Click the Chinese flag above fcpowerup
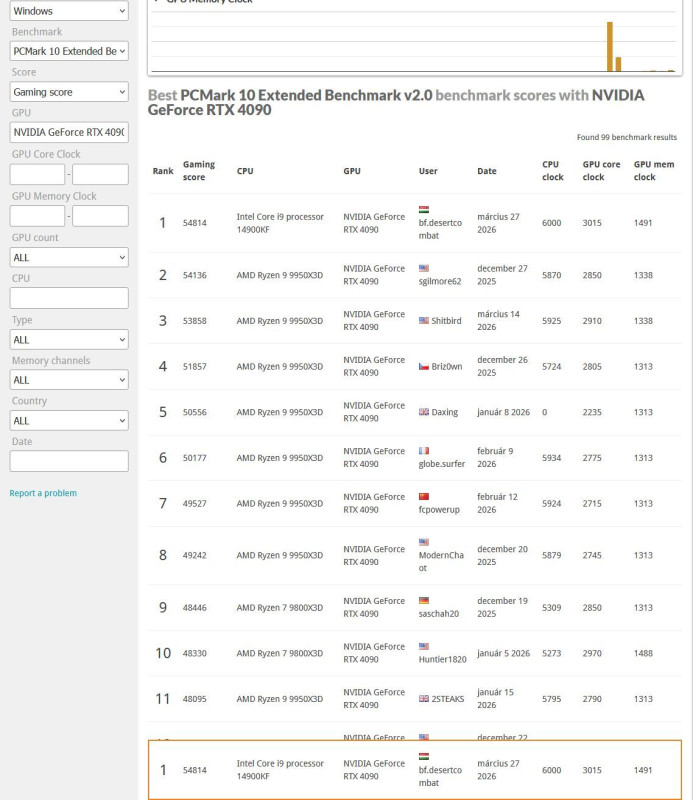The height and width of the screenshot is (800, 693). pyautogui.click(x=424, y=496)
